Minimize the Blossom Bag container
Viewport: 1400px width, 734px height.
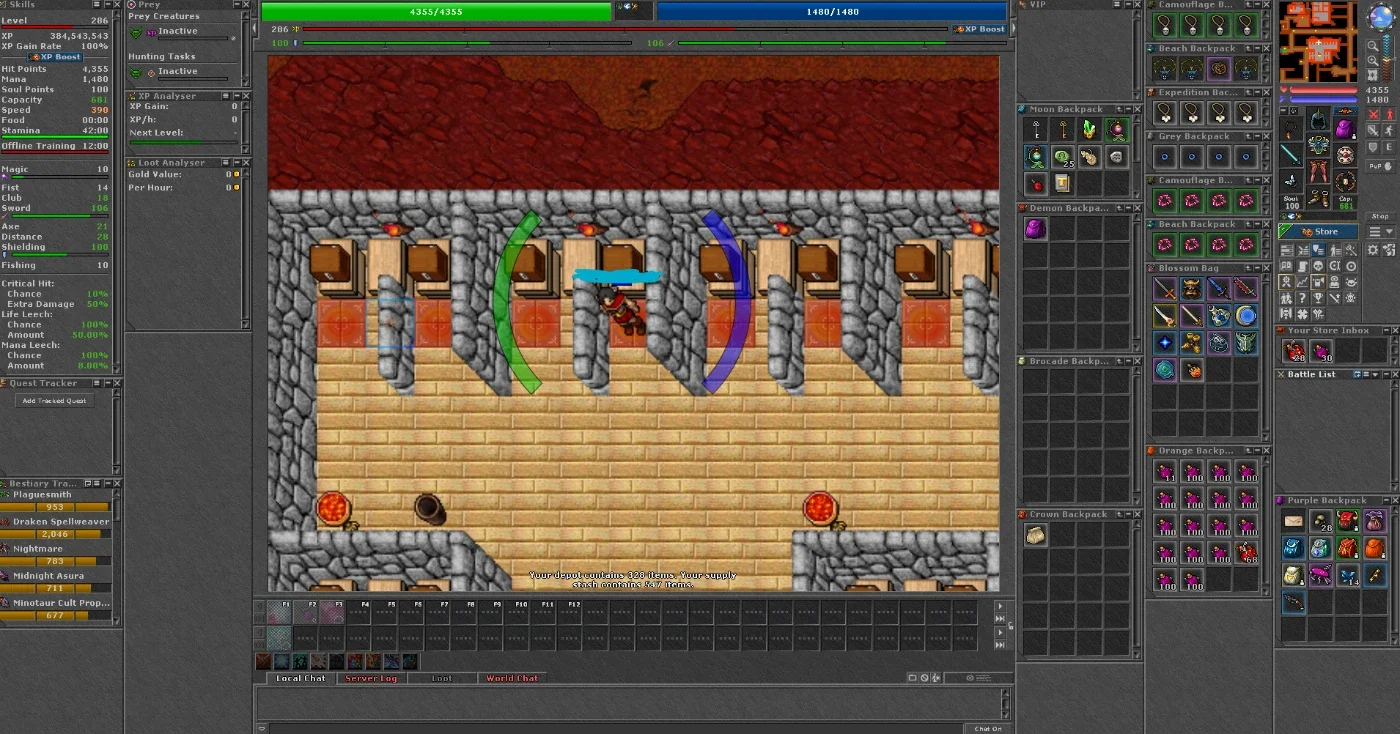[x=1257, y=268]
